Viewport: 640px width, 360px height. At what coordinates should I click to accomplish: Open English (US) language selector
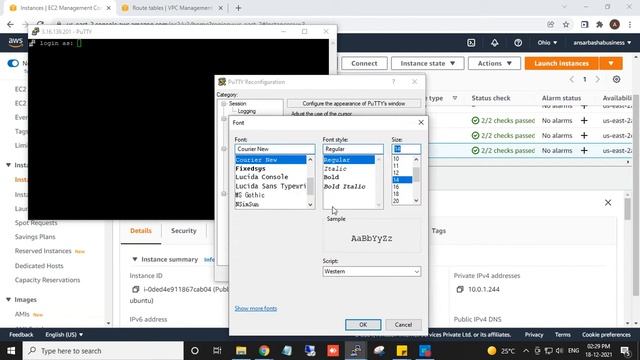point(64,335)
